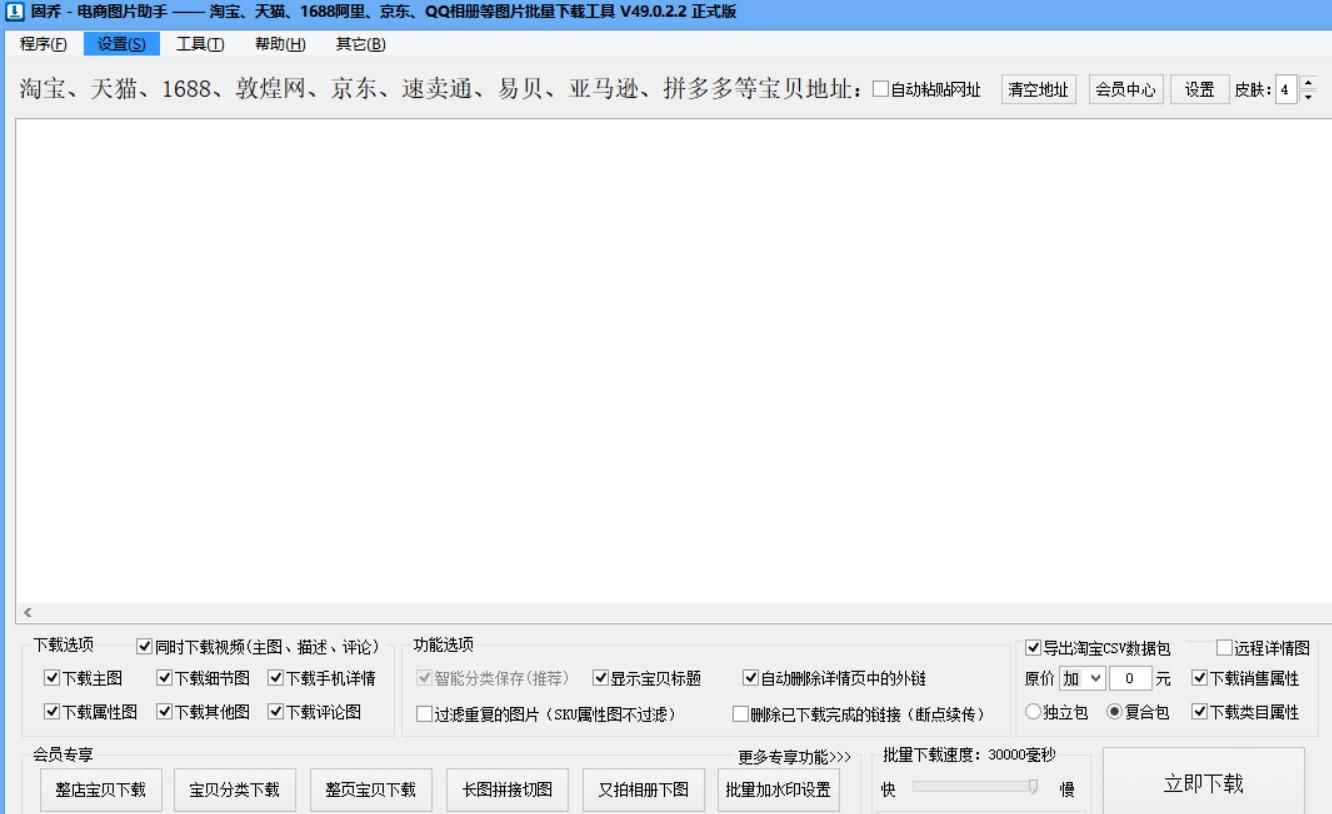Enable 删除已下载完成的链接 checkbox
The image size is (1332, 814).
(740, 714)
